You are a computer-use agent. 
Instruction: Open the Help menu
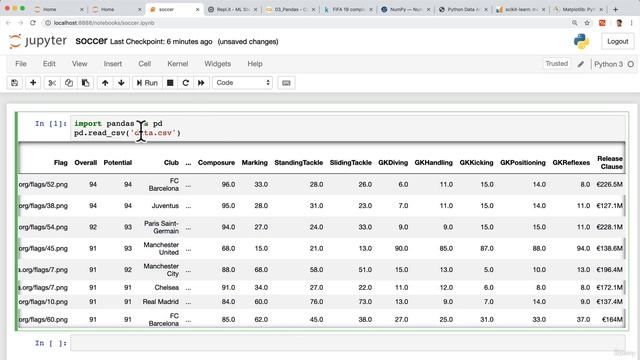tap(255, 64)
